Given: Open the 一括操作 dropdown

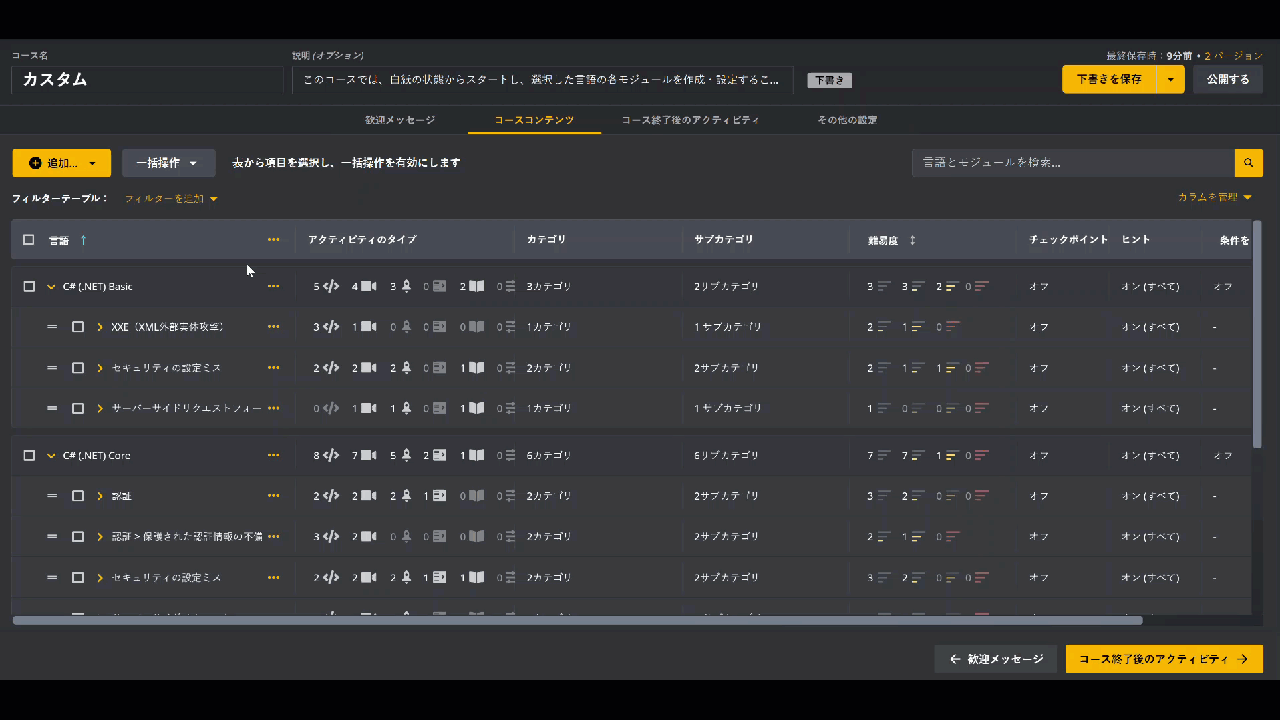Looking at the screenshot, I should (x=168, y=163).
